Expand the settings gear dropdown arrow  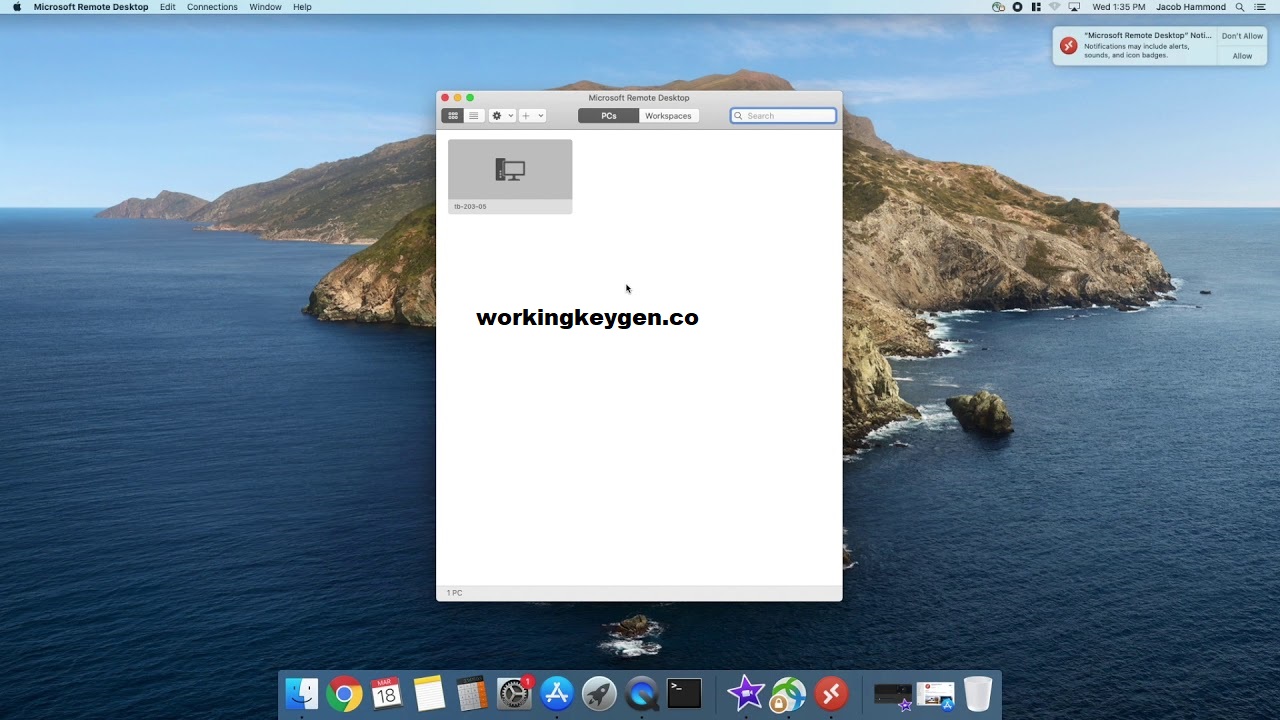coord(508,115)
